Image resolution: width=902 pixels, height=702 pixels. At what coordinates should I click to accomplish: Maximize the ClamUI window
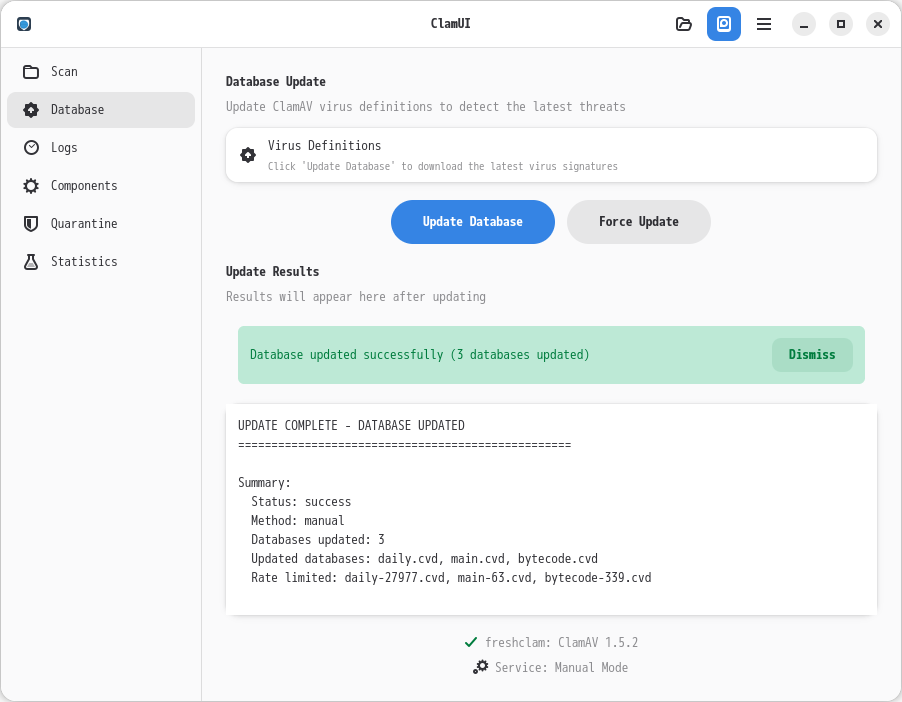[x=841, y=24]
